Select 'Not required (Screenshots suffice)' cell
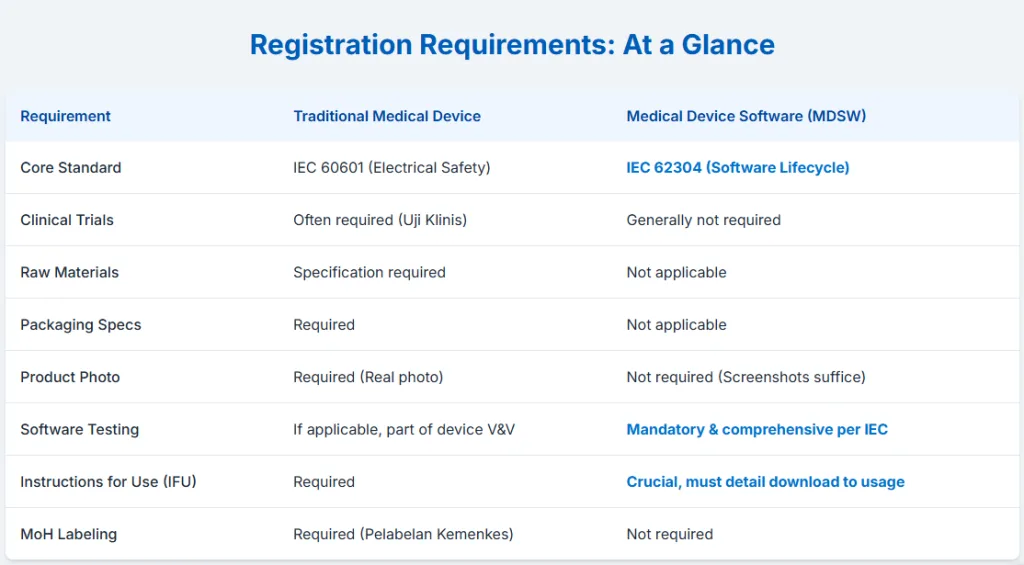 [746, 378]
